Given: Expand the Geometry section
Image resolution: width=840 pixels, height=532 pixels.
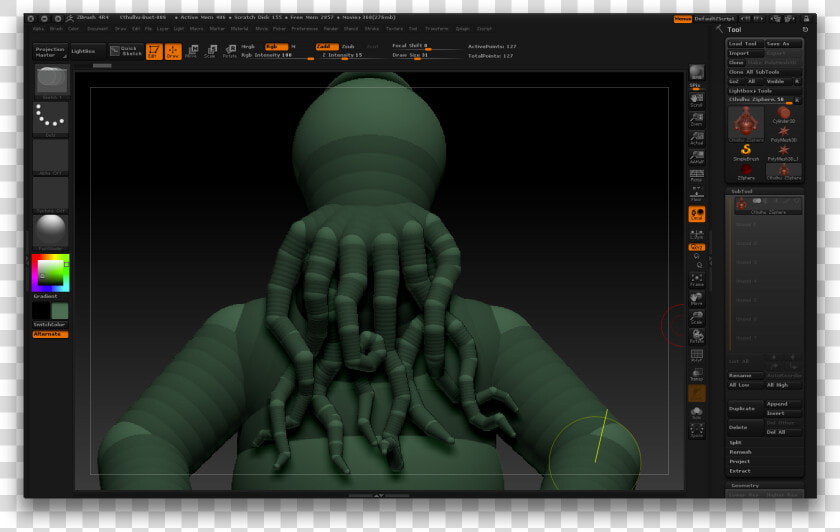Looking at the screenshot, I should tap(765, 485).
